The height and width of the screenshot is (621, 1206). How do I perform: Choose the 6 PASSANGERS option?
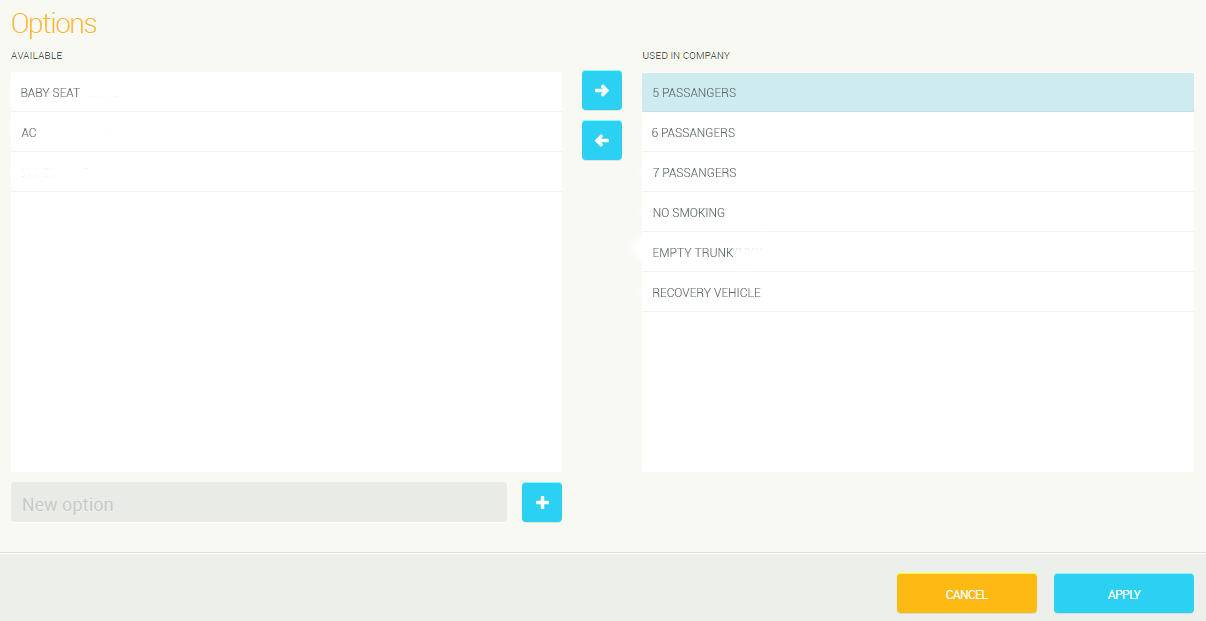coord(693,133)
